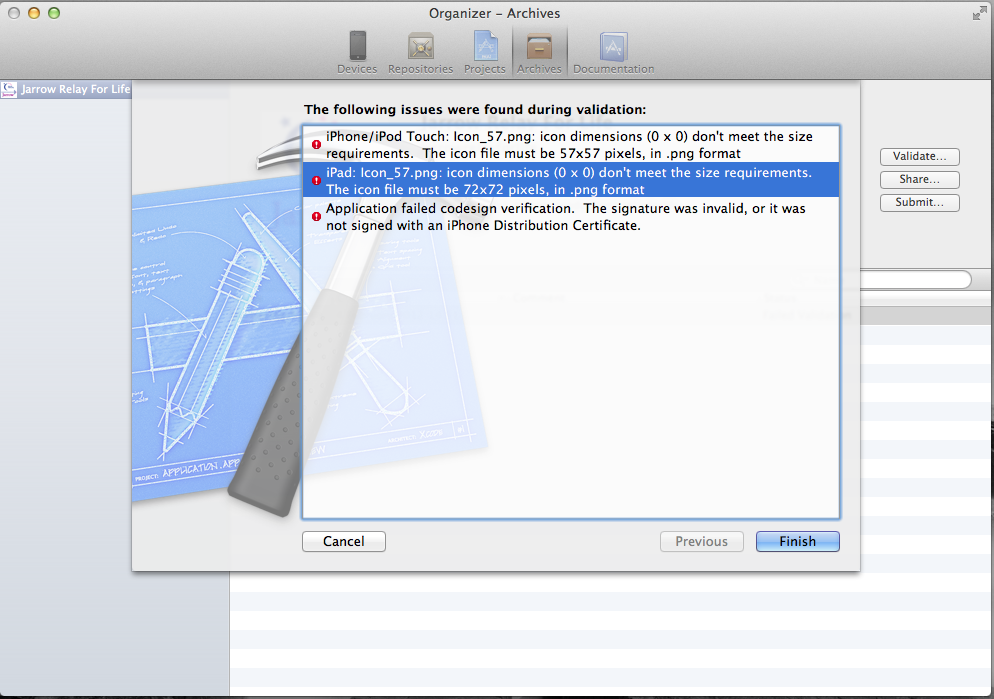Screen dimensions: 994x699
Task: Click the Share... button
Action: click(919, 179)
